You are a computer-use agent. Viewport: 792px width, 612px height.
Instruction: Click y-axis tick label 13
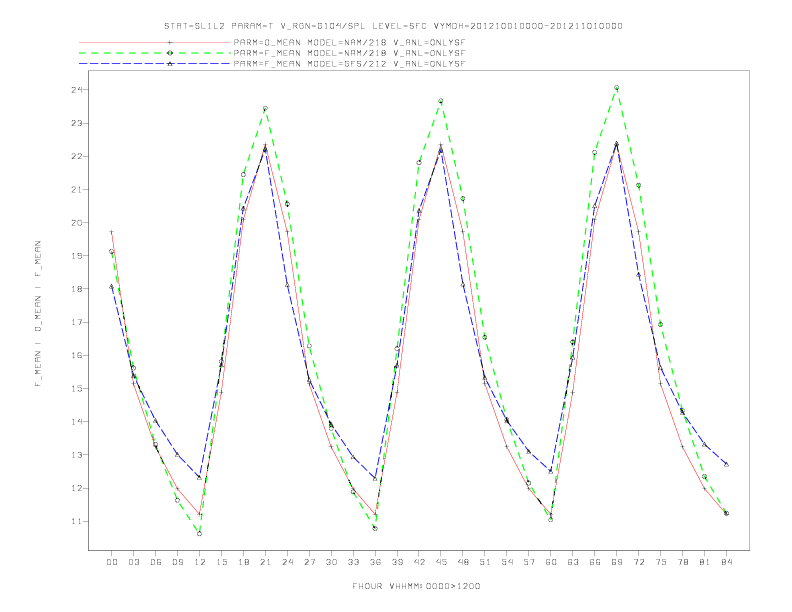(x=77, y=455)
